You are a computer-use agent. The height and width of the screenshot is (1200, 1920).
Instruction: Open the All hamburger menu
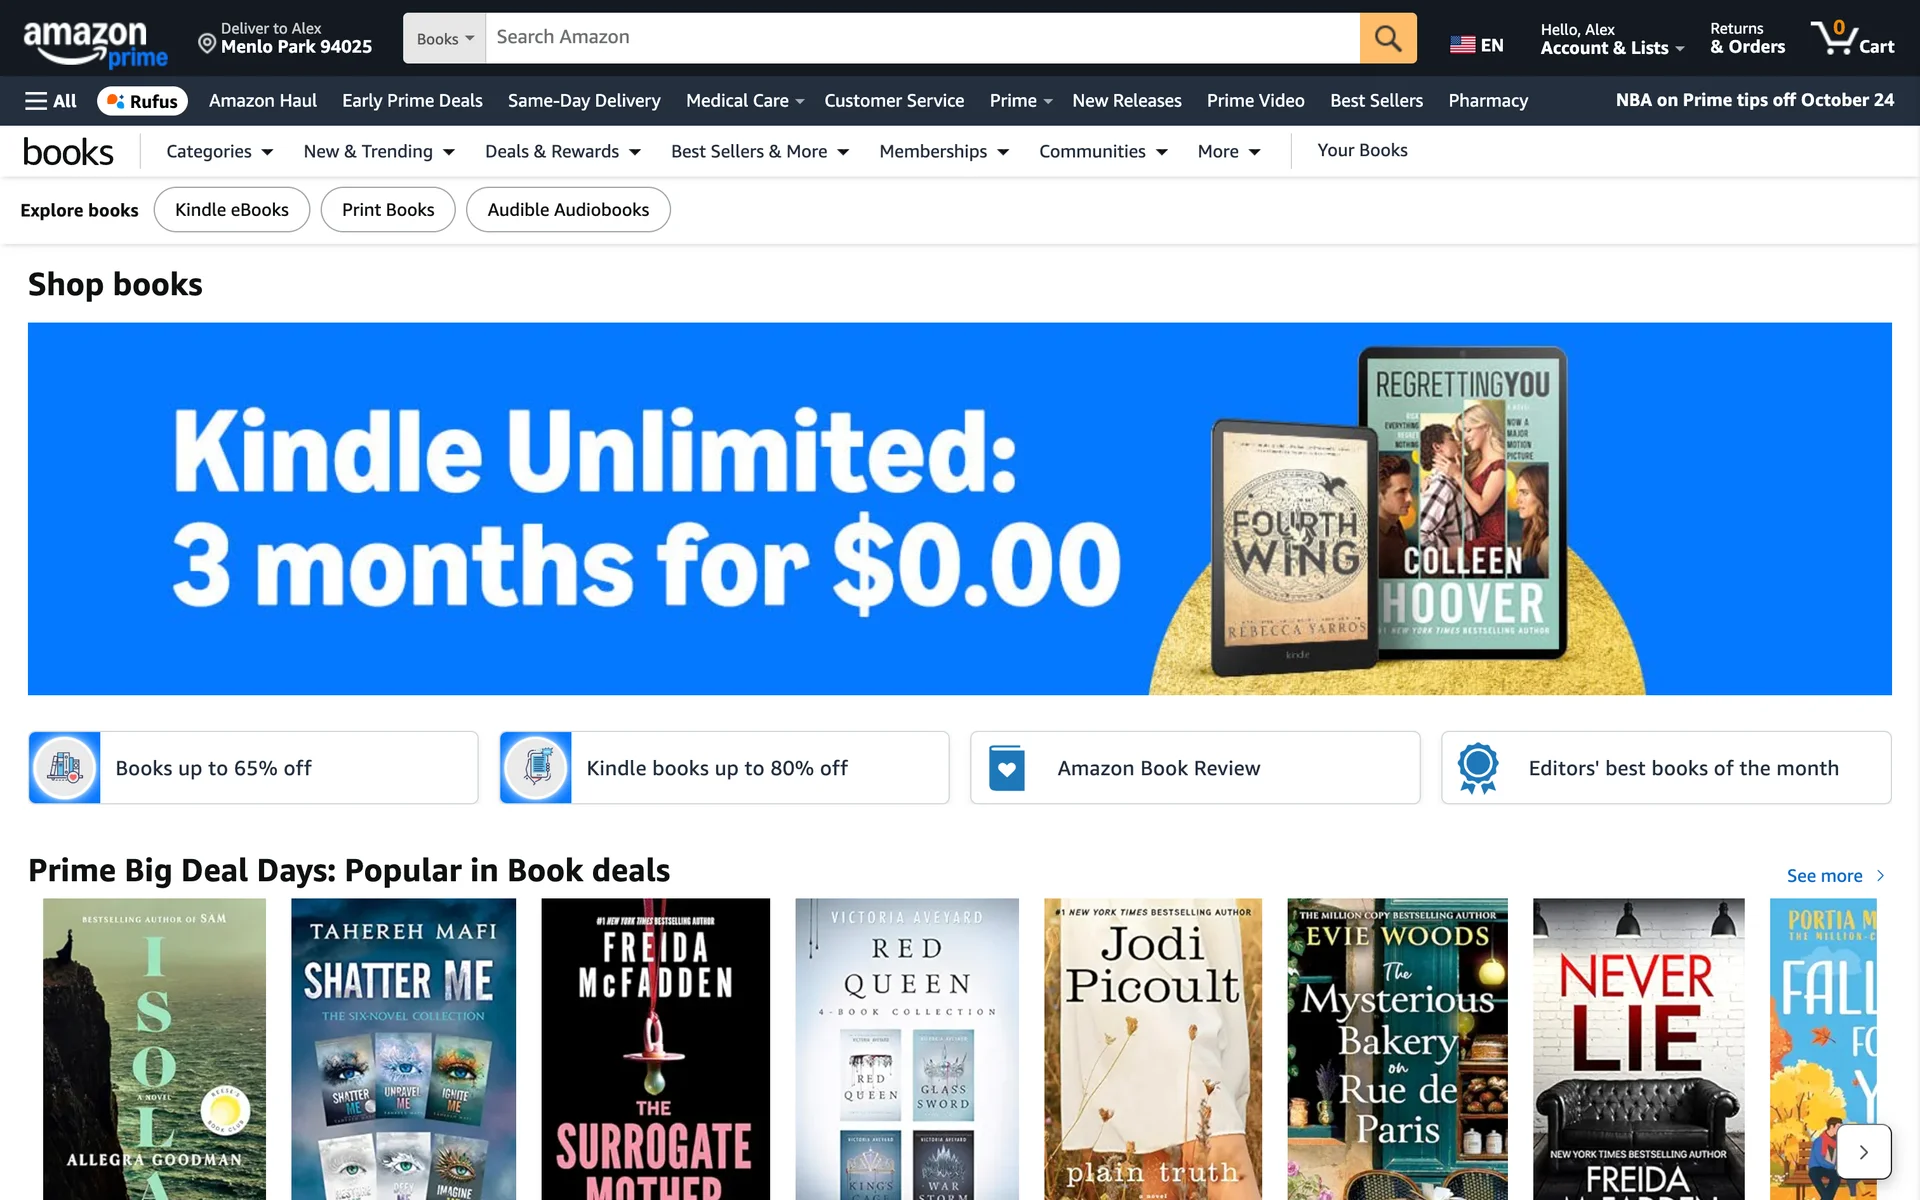coord(51,101)
